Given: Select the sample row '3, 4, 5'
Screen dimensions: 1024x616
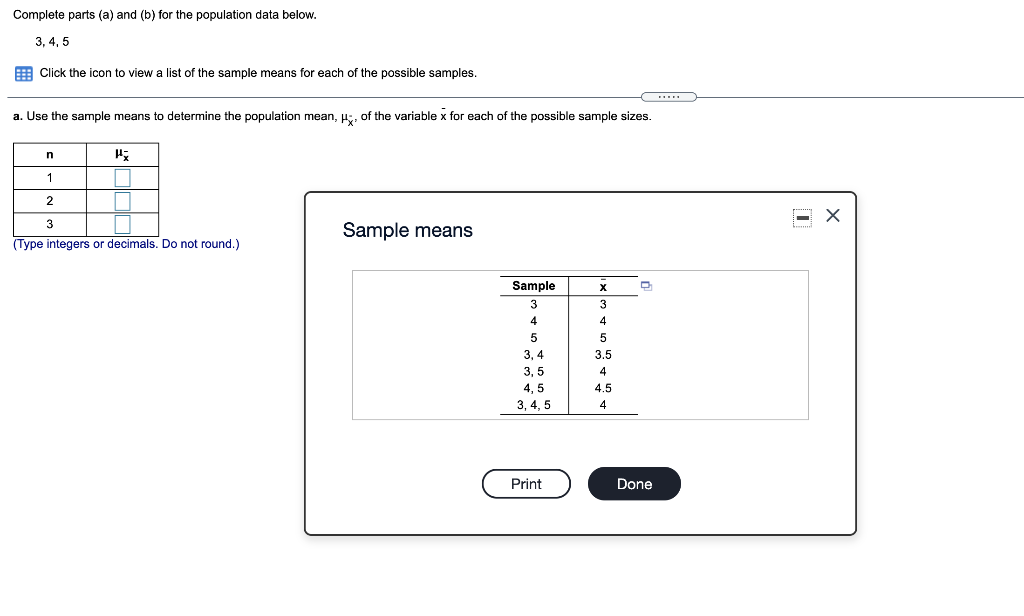Looking at the screenshot, I should (533, 405).
